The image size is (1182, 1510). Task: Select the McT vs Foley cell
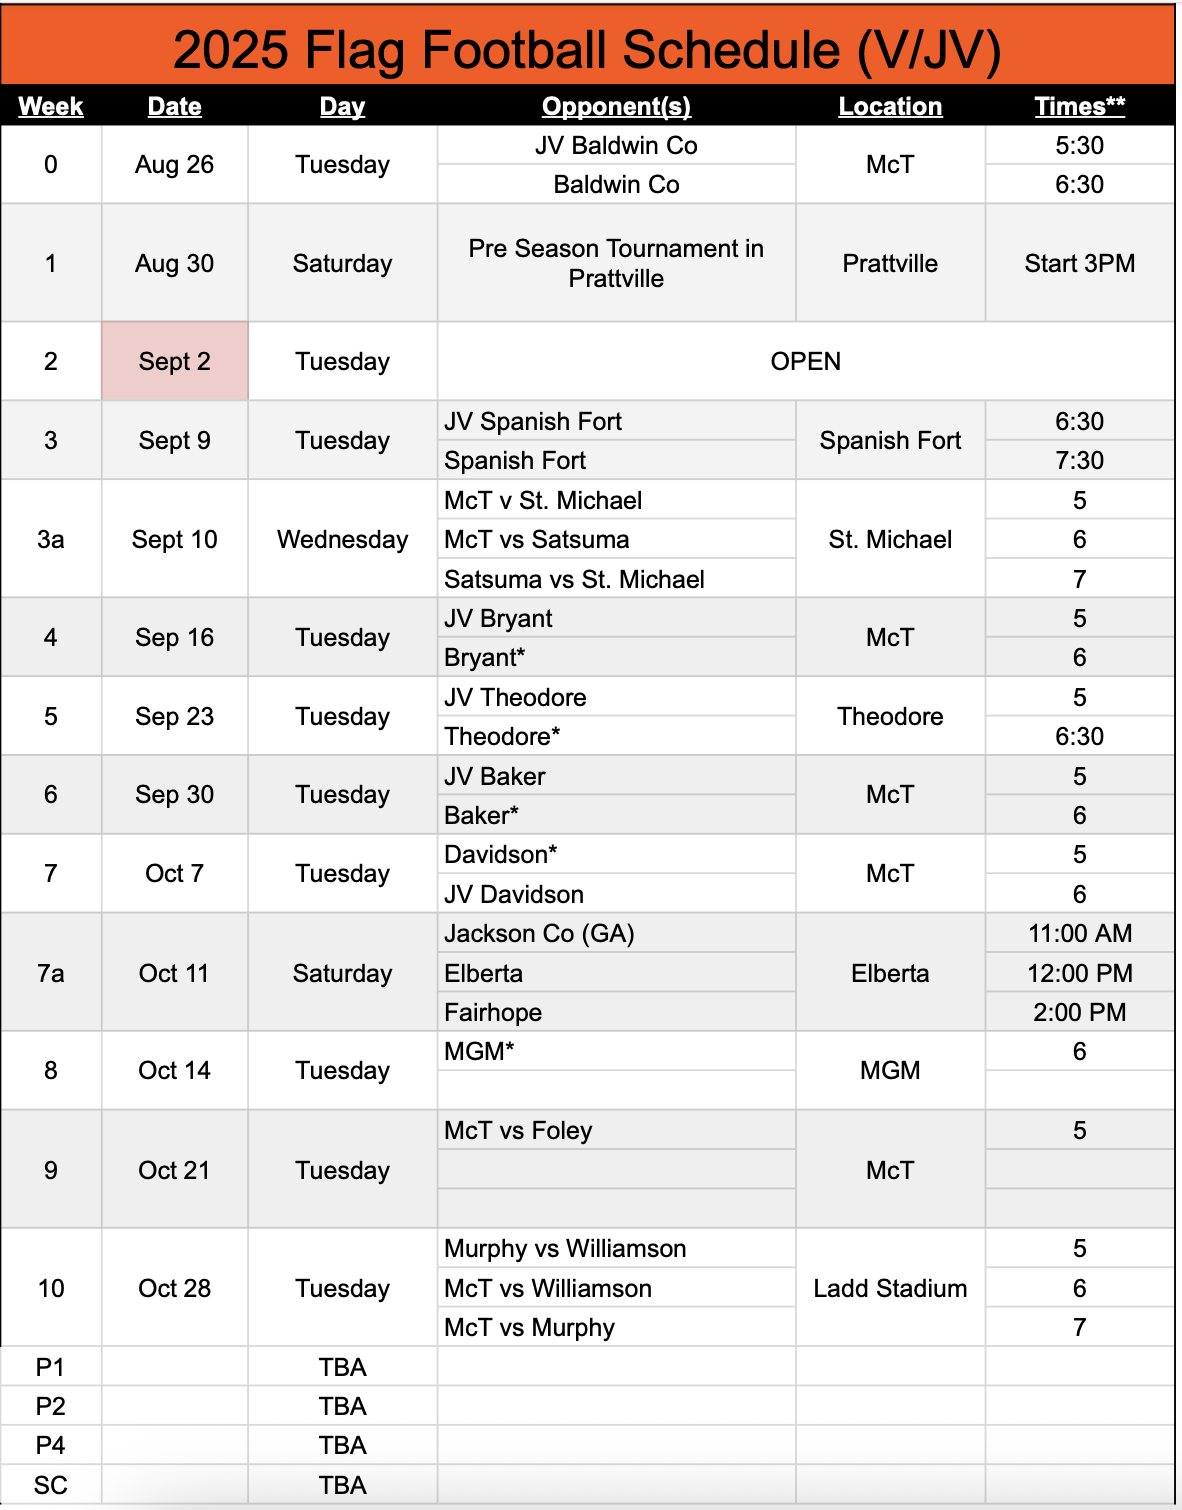518,1130
